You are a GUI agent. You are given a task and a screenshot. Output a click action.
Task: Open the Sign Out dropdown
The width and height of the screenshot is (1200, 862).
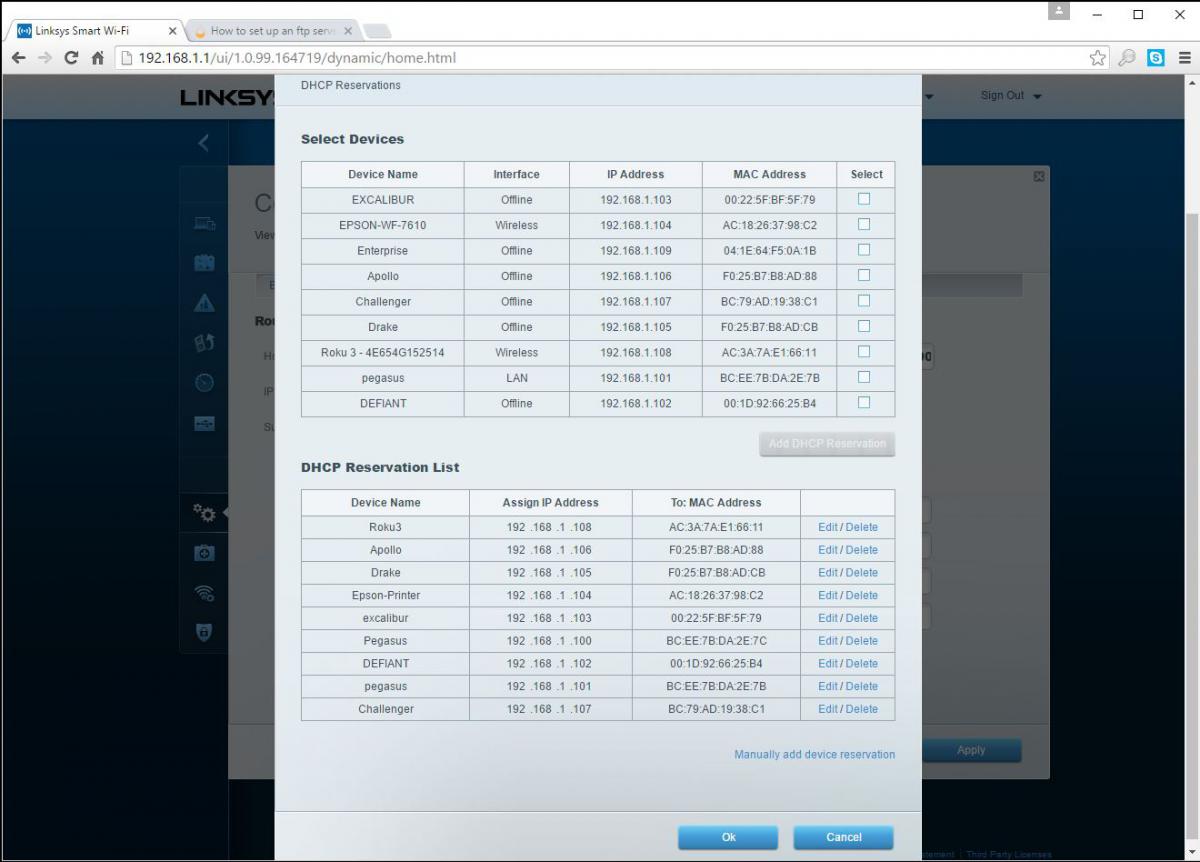[1010, 95]
